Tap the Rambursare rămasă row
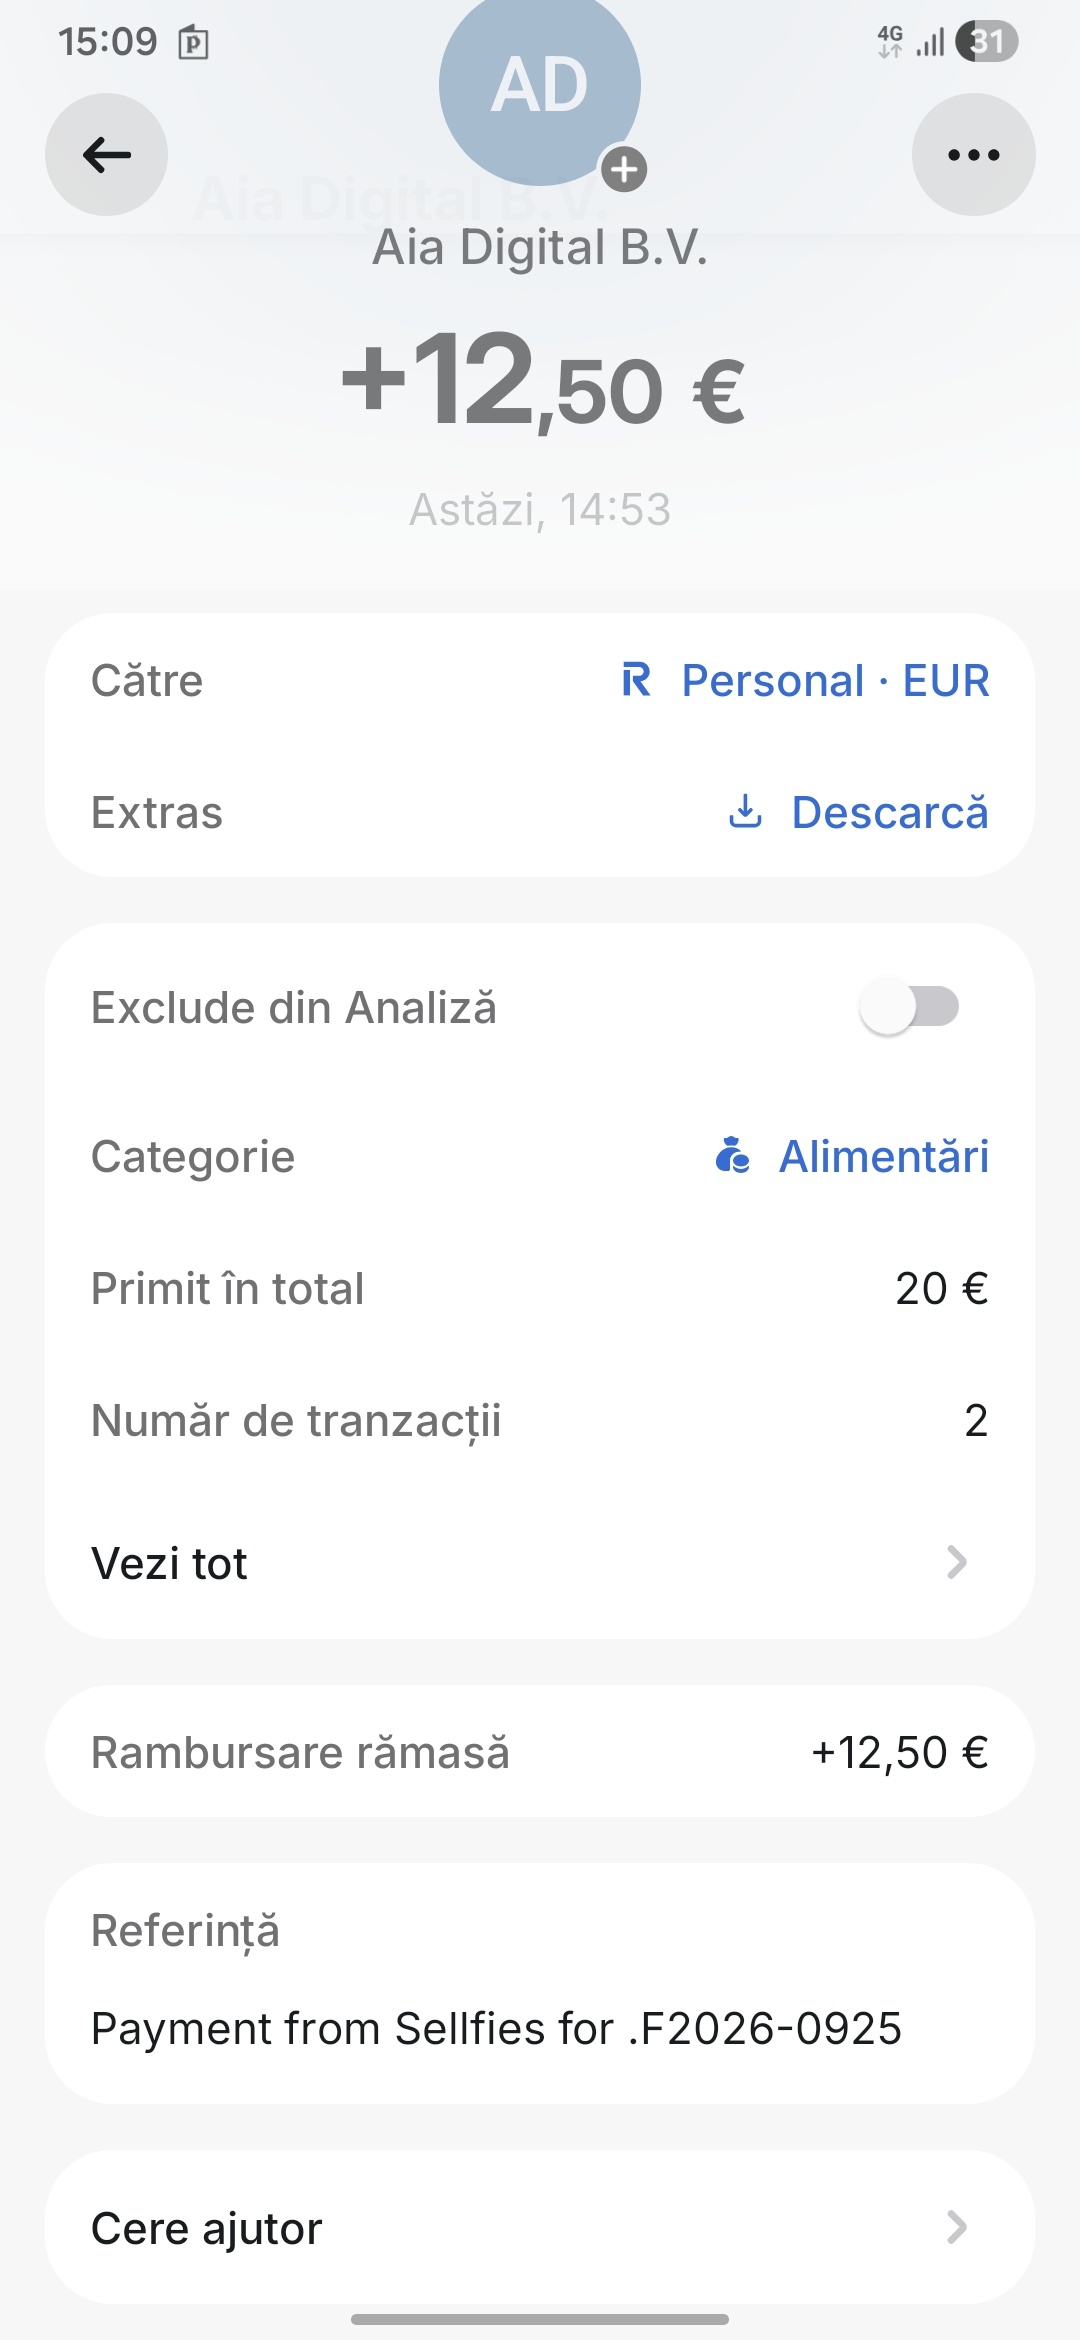The height and width of the screenshot is (2340, 1080). [x=539, y=1752]
